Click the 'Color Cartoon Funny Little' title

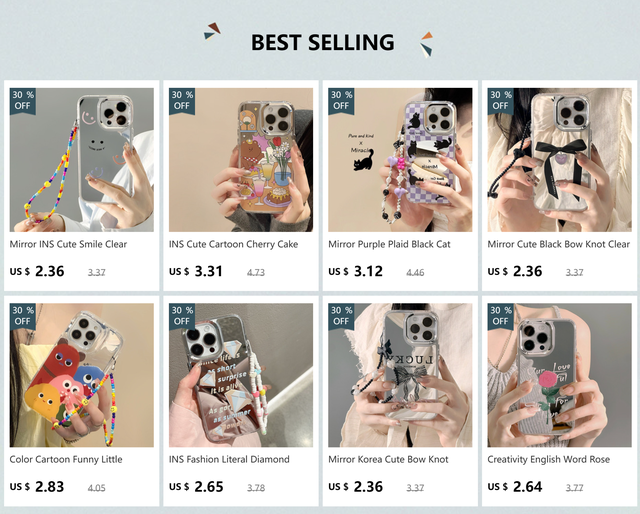66,459
